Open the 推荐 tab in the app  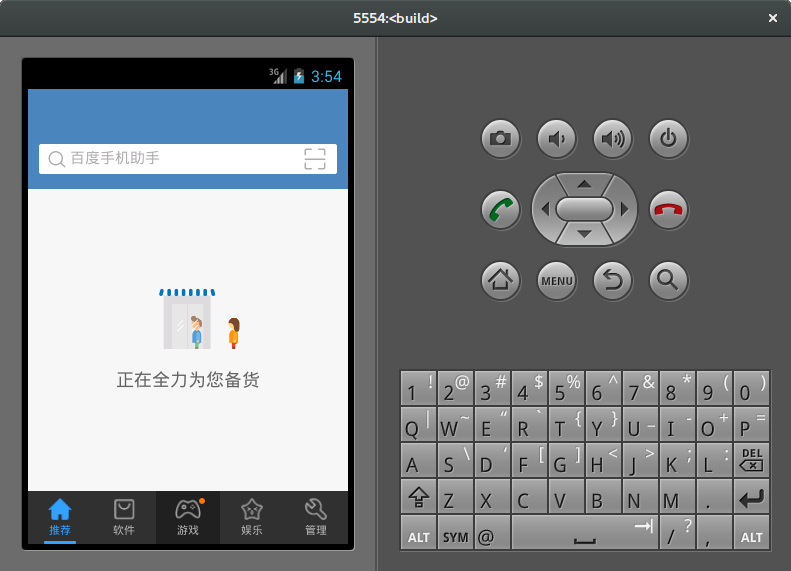60,518
